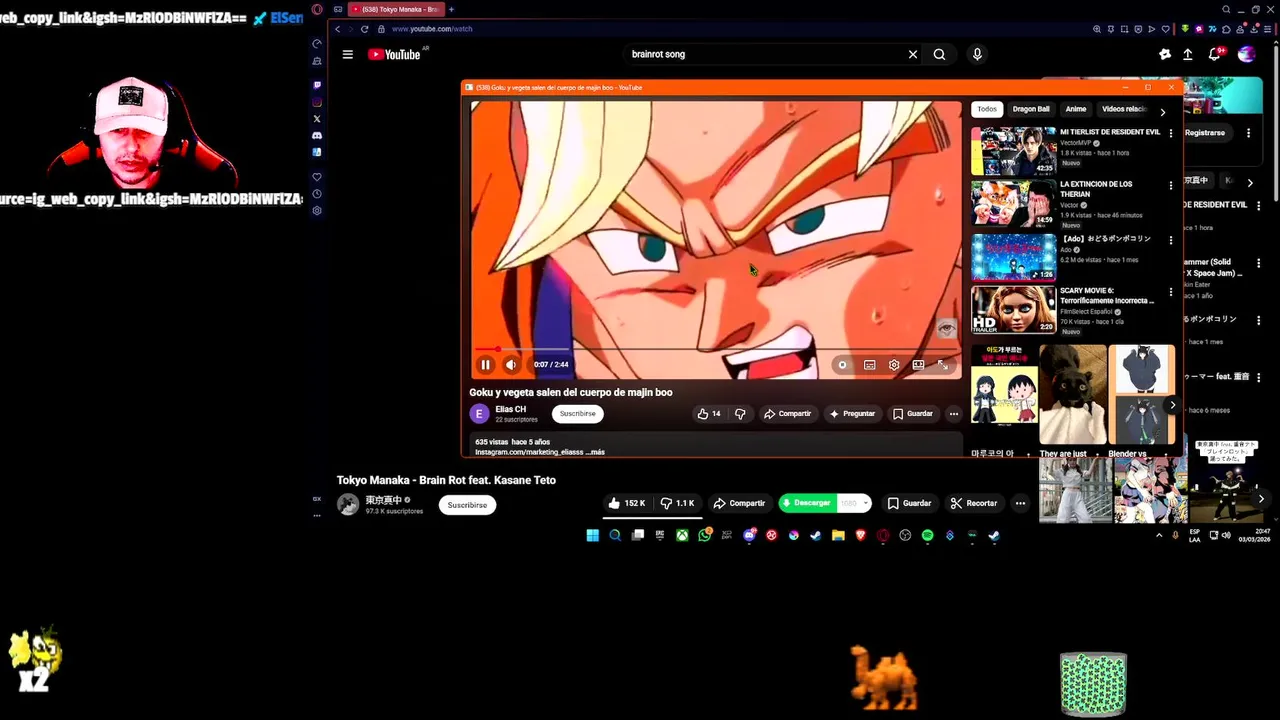1280x720 pixels.
Task: Switch to the Tokyo Manaka browser tab
Action: 396,9
